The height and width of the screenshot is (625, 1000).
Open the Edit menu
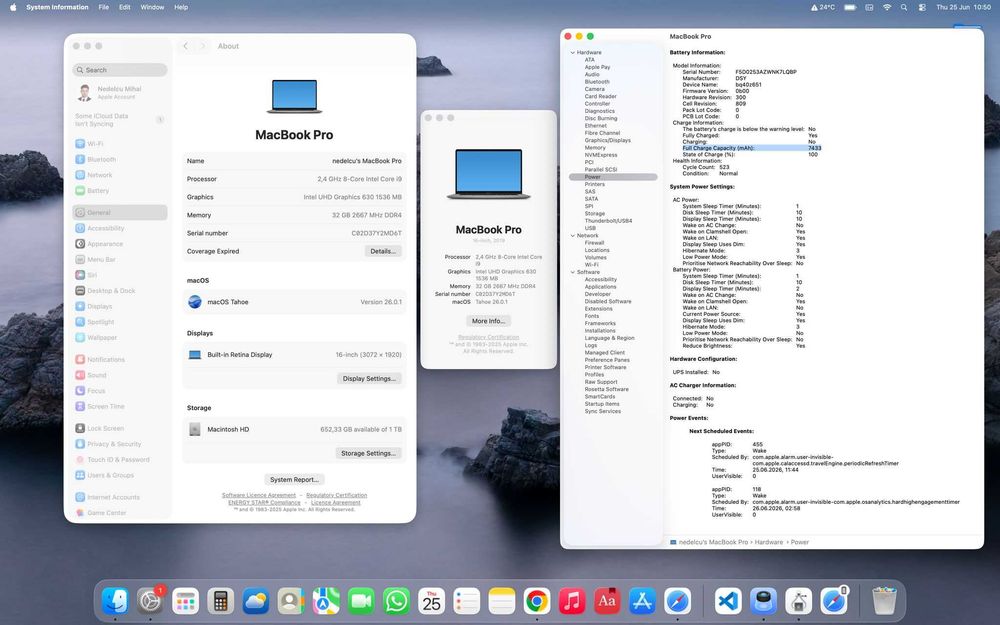click(124, 7)
